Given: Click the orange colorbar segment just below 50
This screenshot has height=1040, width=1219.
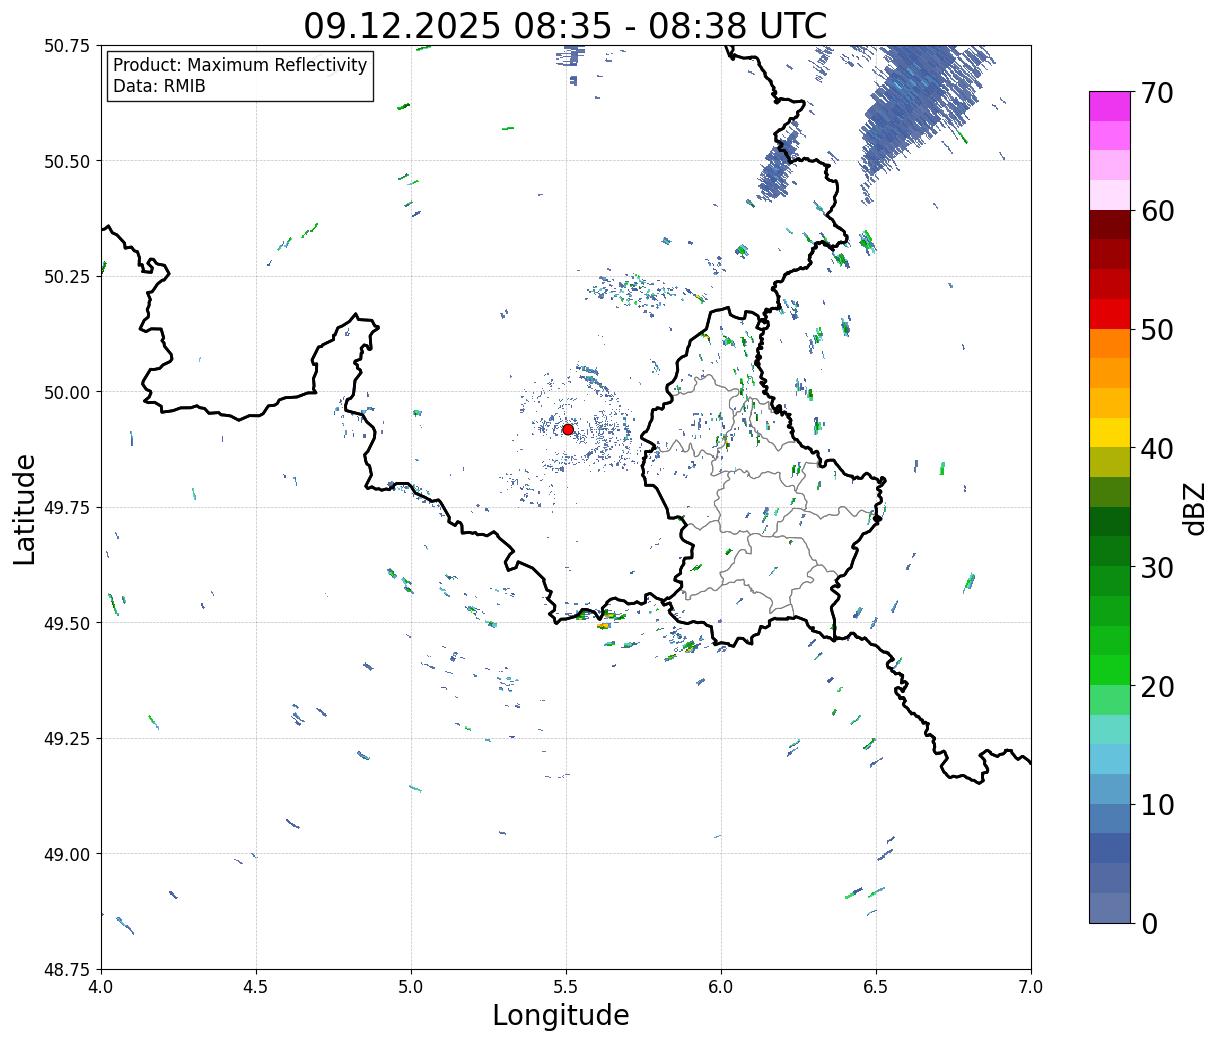Looking at the screenshot, I should point(1109,343).
